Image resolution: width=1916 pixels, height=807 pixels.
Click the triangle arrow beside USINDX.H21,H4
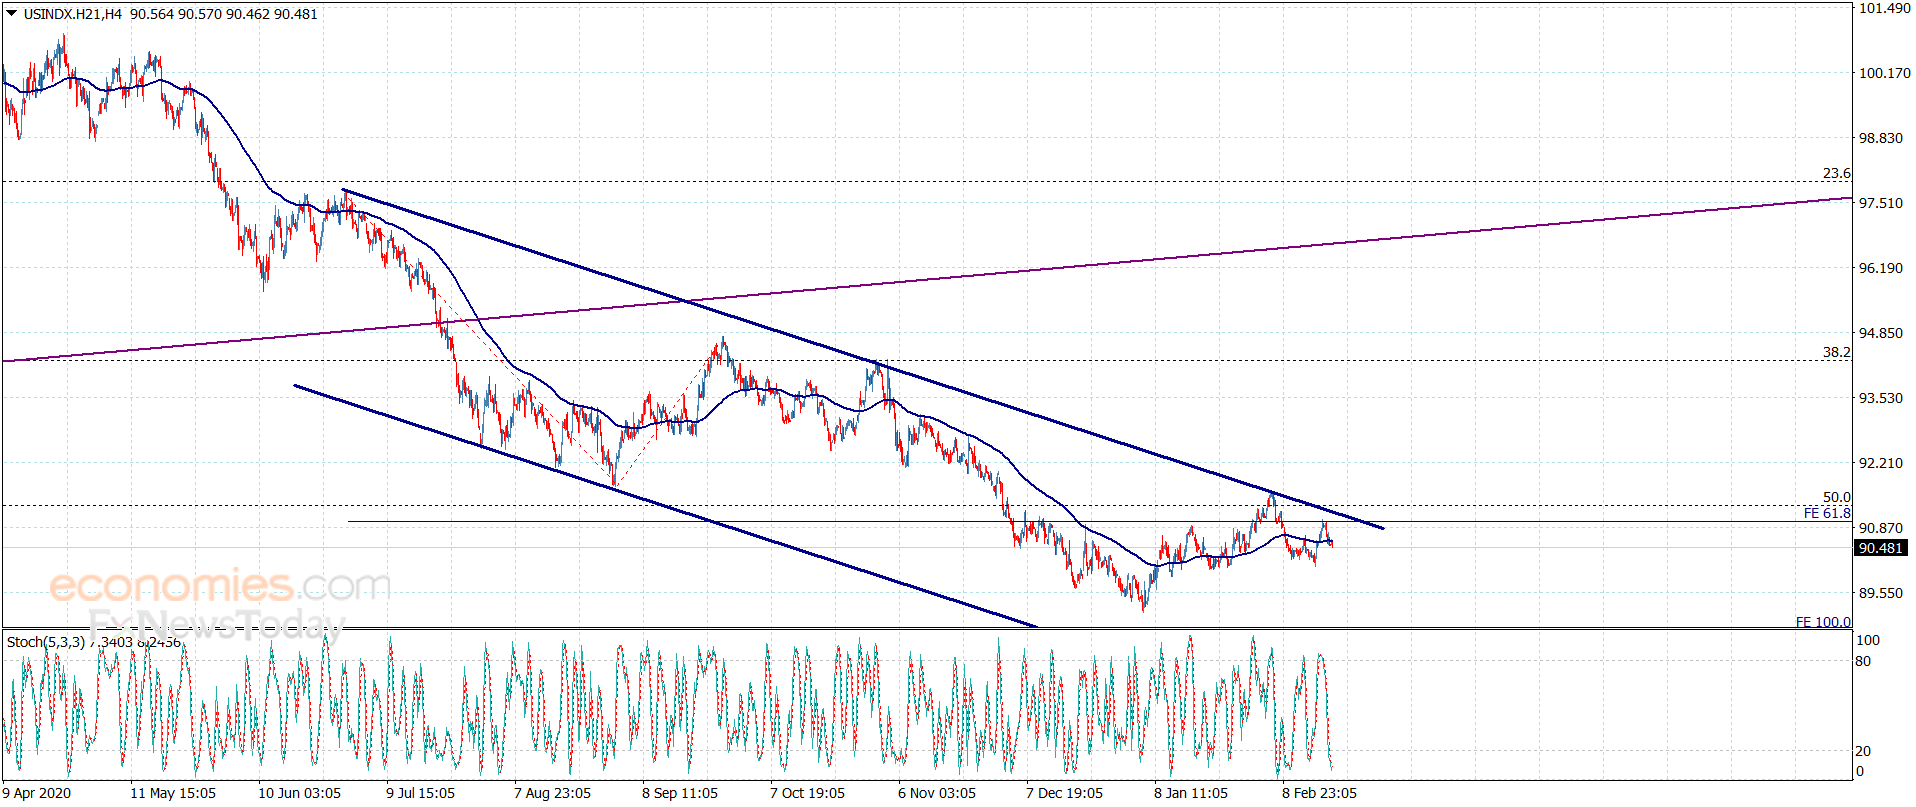click(x=12, y=14)
